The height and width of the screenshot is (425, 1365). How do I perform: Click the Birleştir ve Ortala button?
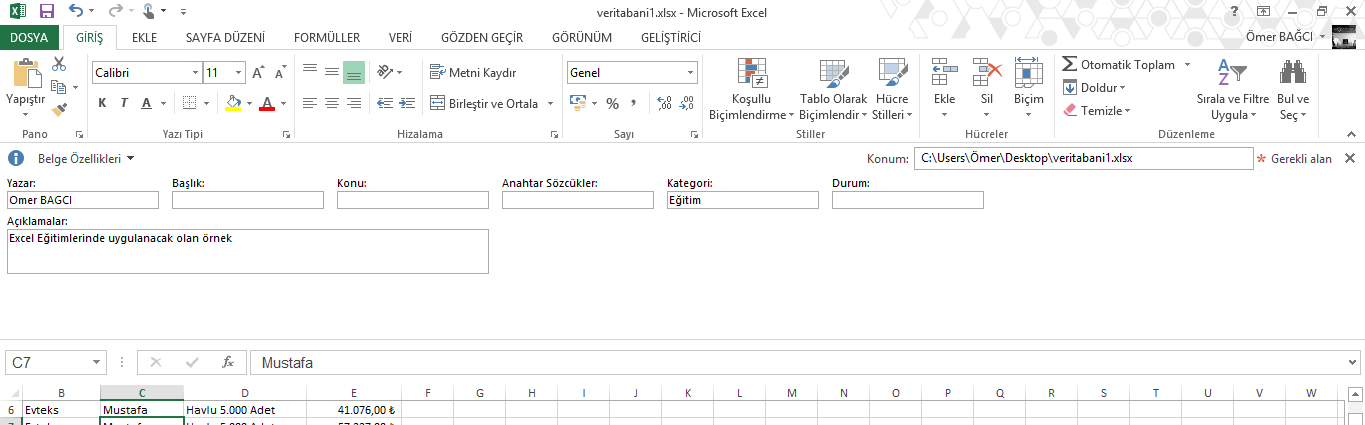tap(484, 103)
